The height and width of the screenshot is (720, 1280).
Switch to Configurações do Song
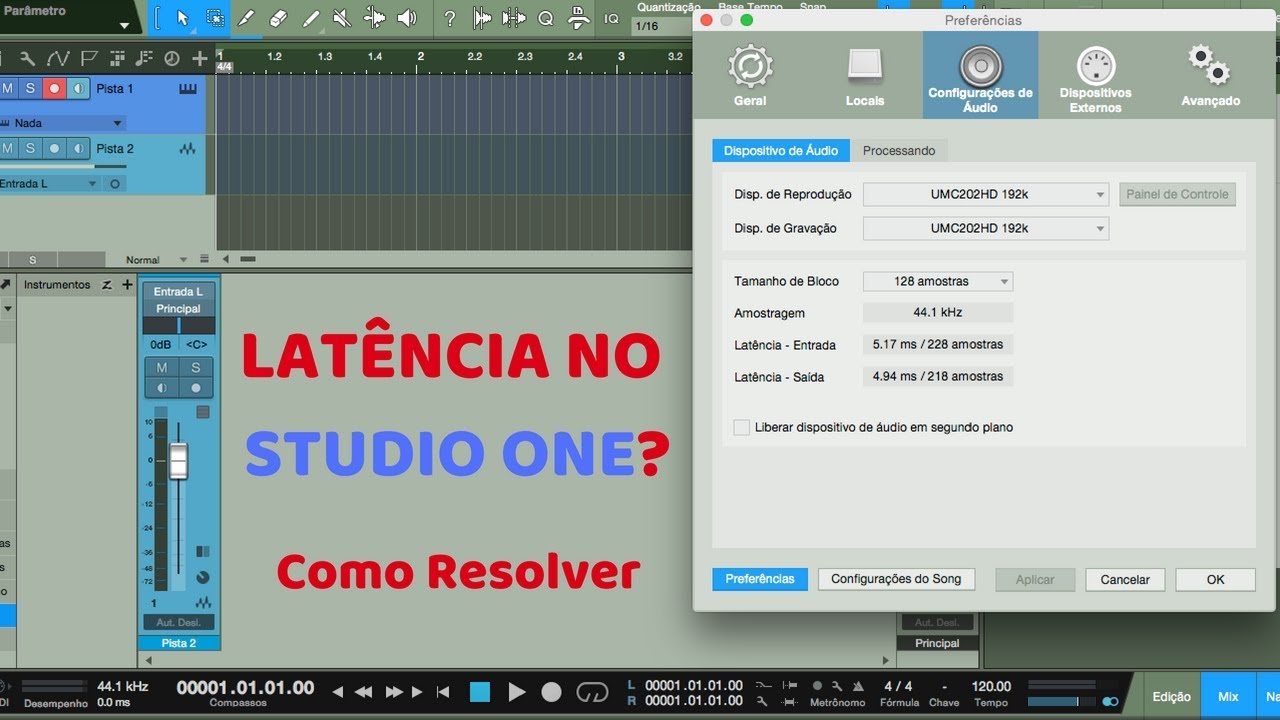tap(896, 579)
